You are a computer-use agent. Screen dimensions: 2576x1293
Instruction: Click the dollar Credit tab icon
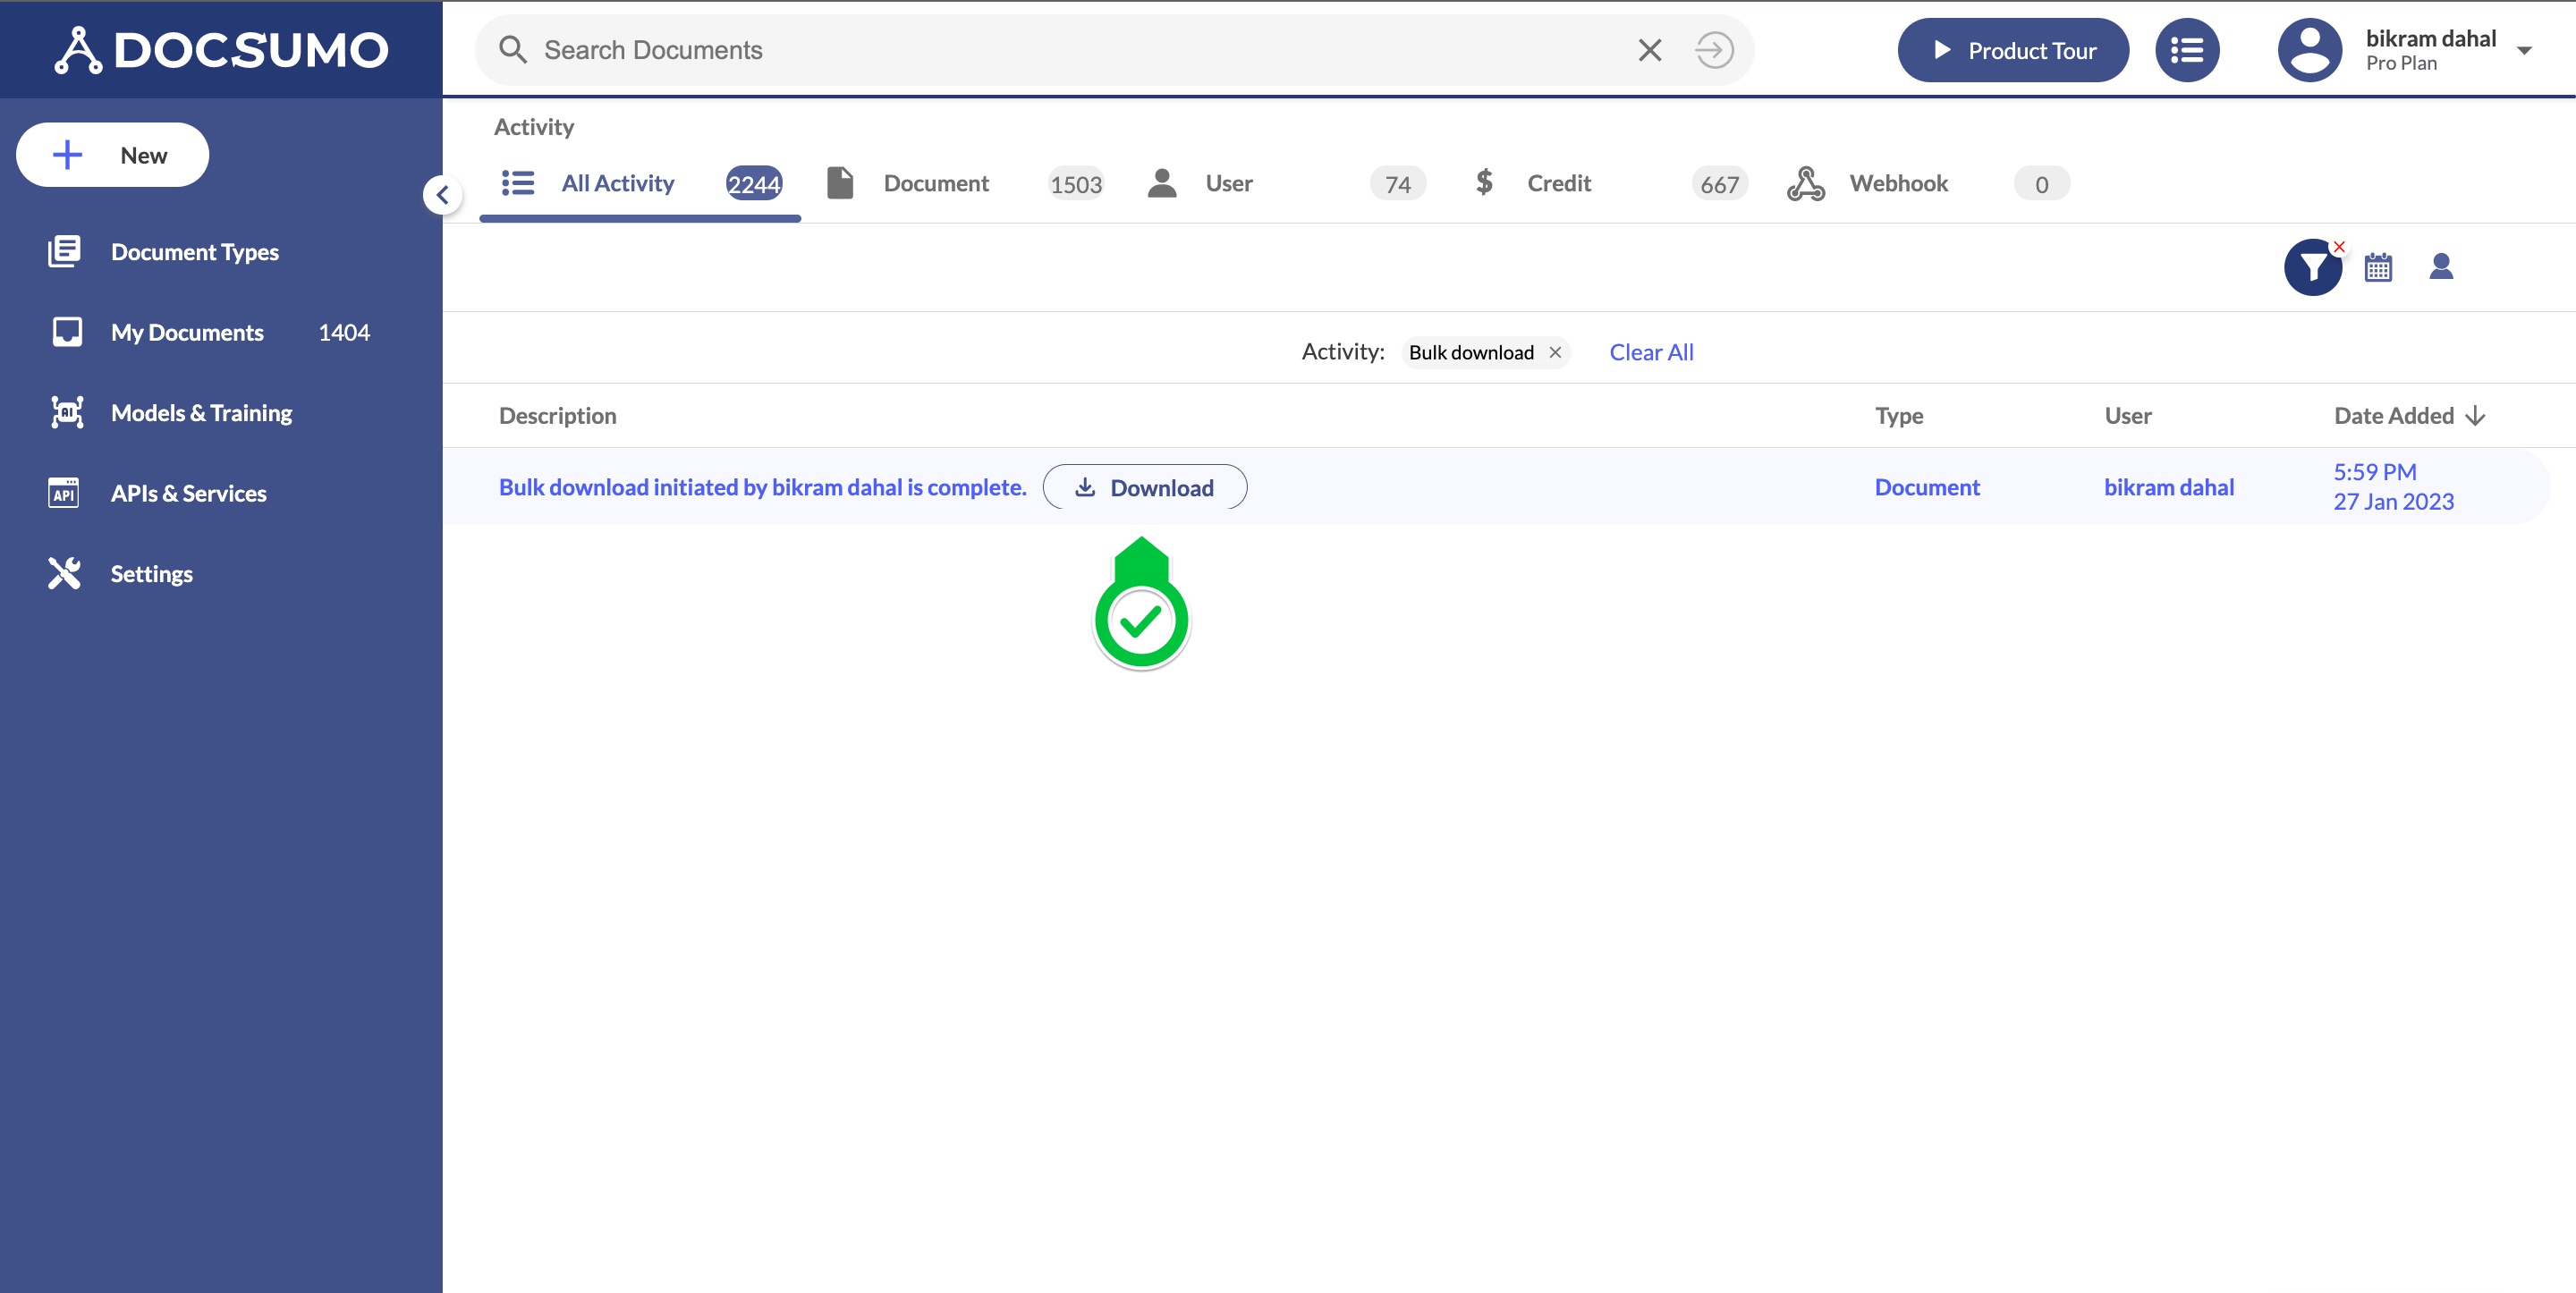point(1484,182)
